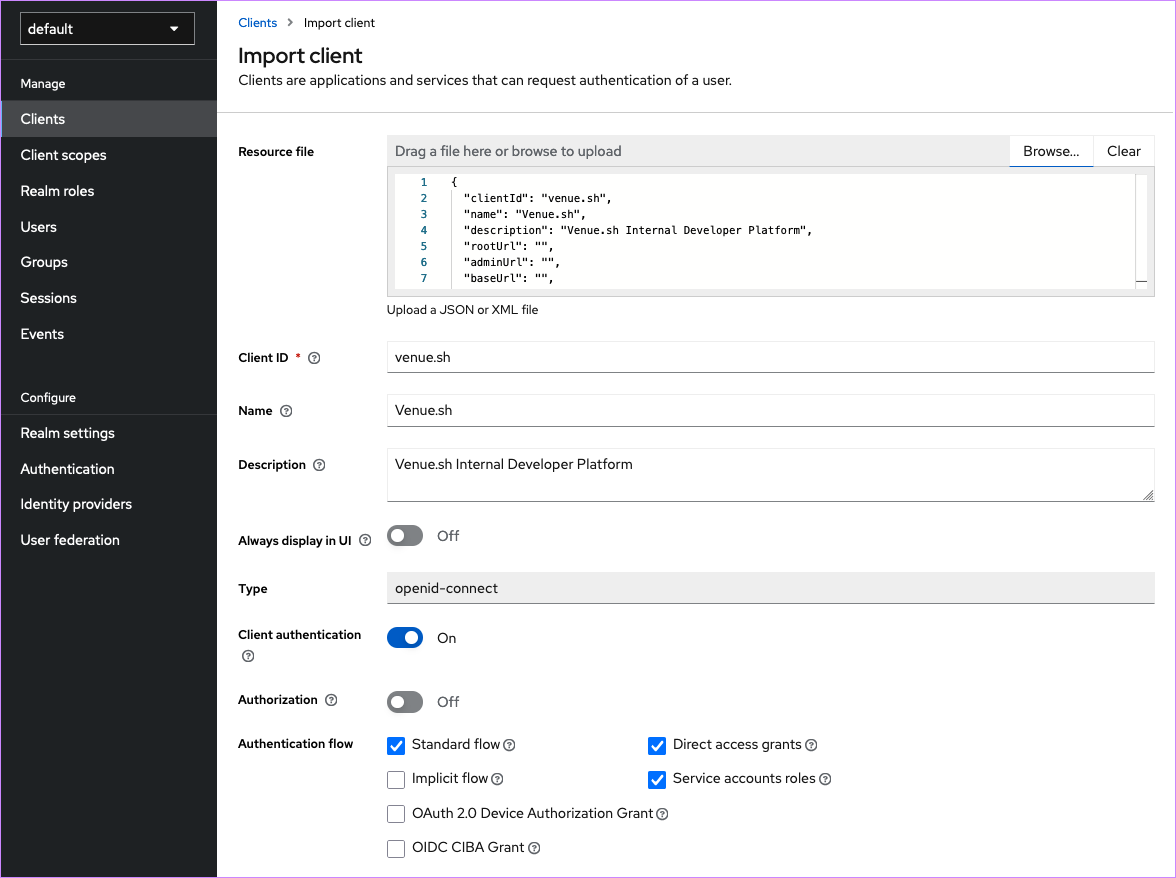
Task: Click the Description text area
Action: click(x=770, y=475)
